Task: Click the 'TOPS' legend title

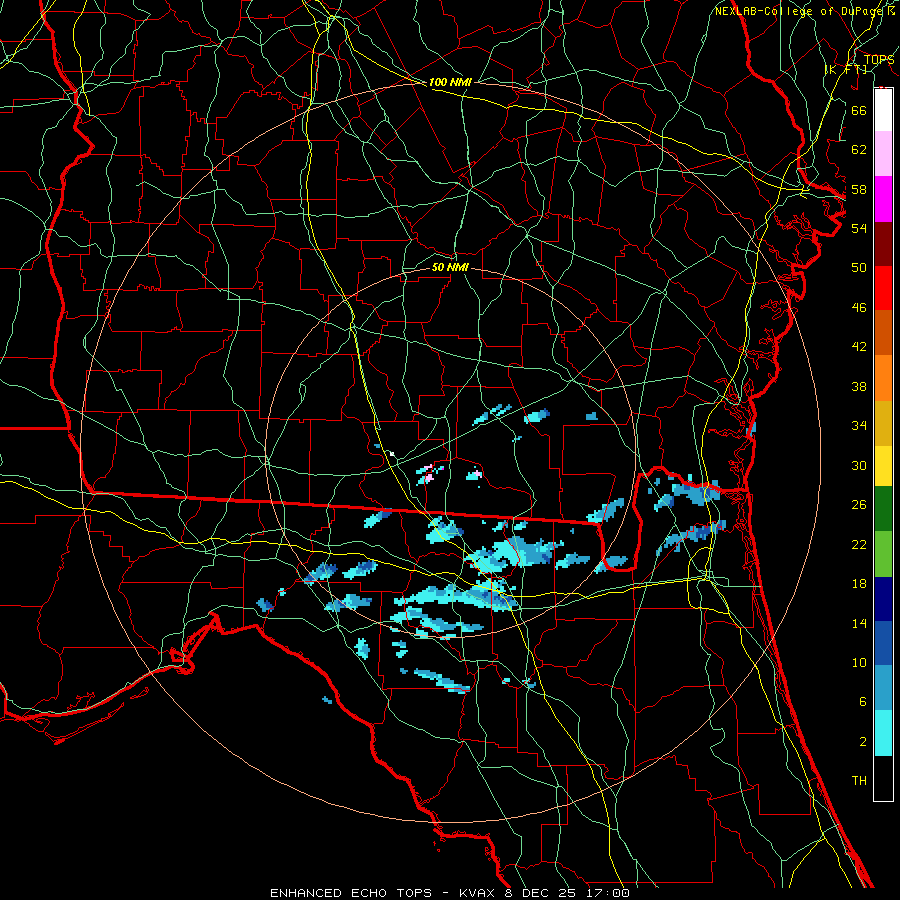Action: (879, 60)
